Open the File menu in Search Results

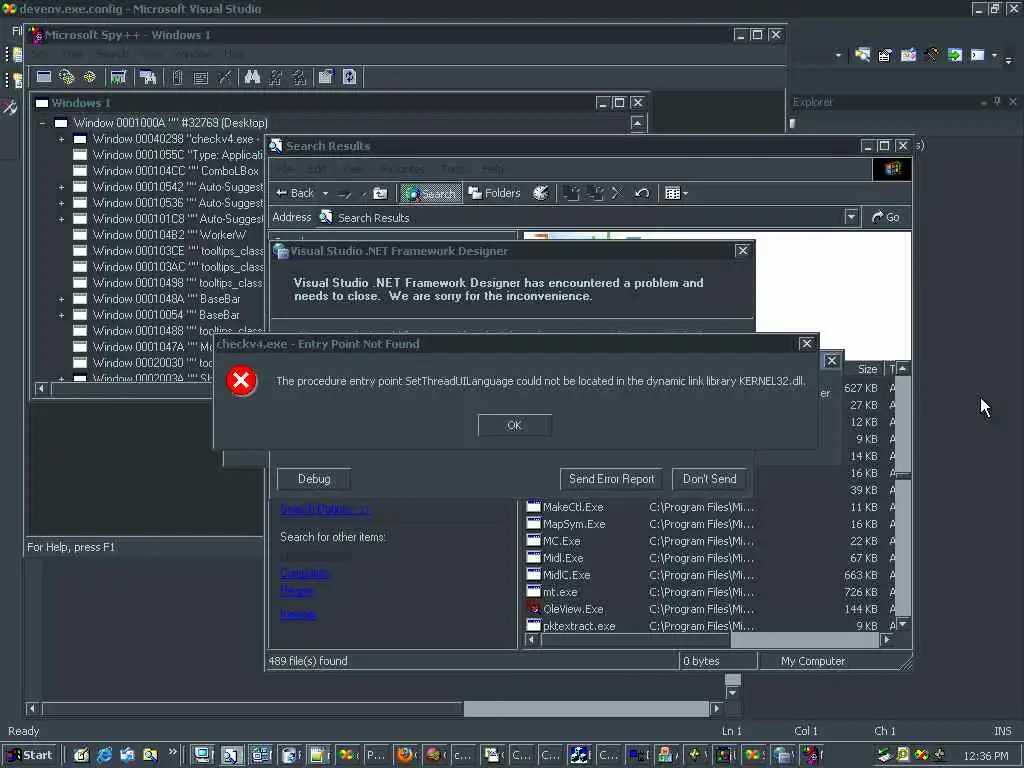coord(285,169)
